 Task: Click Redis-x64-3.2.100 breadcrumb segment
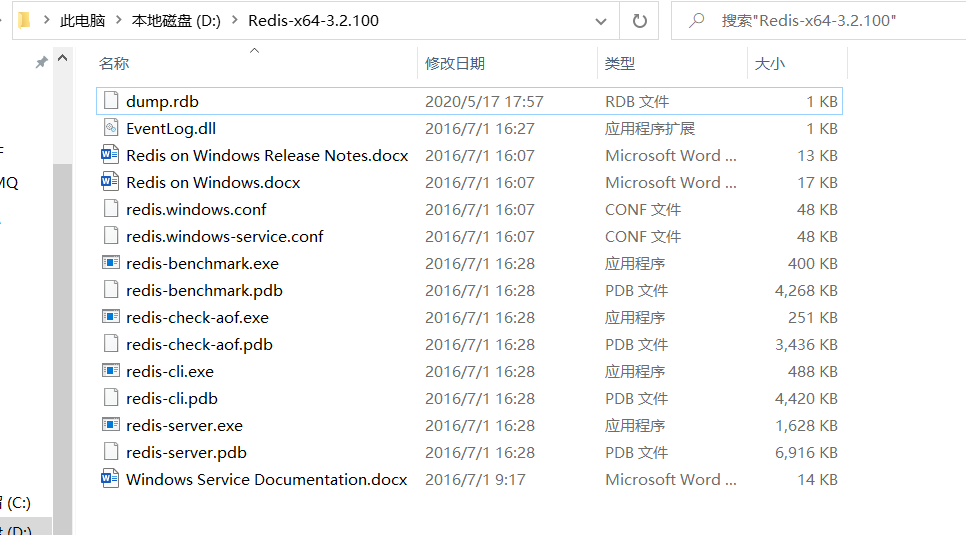(x=314, y=21)
